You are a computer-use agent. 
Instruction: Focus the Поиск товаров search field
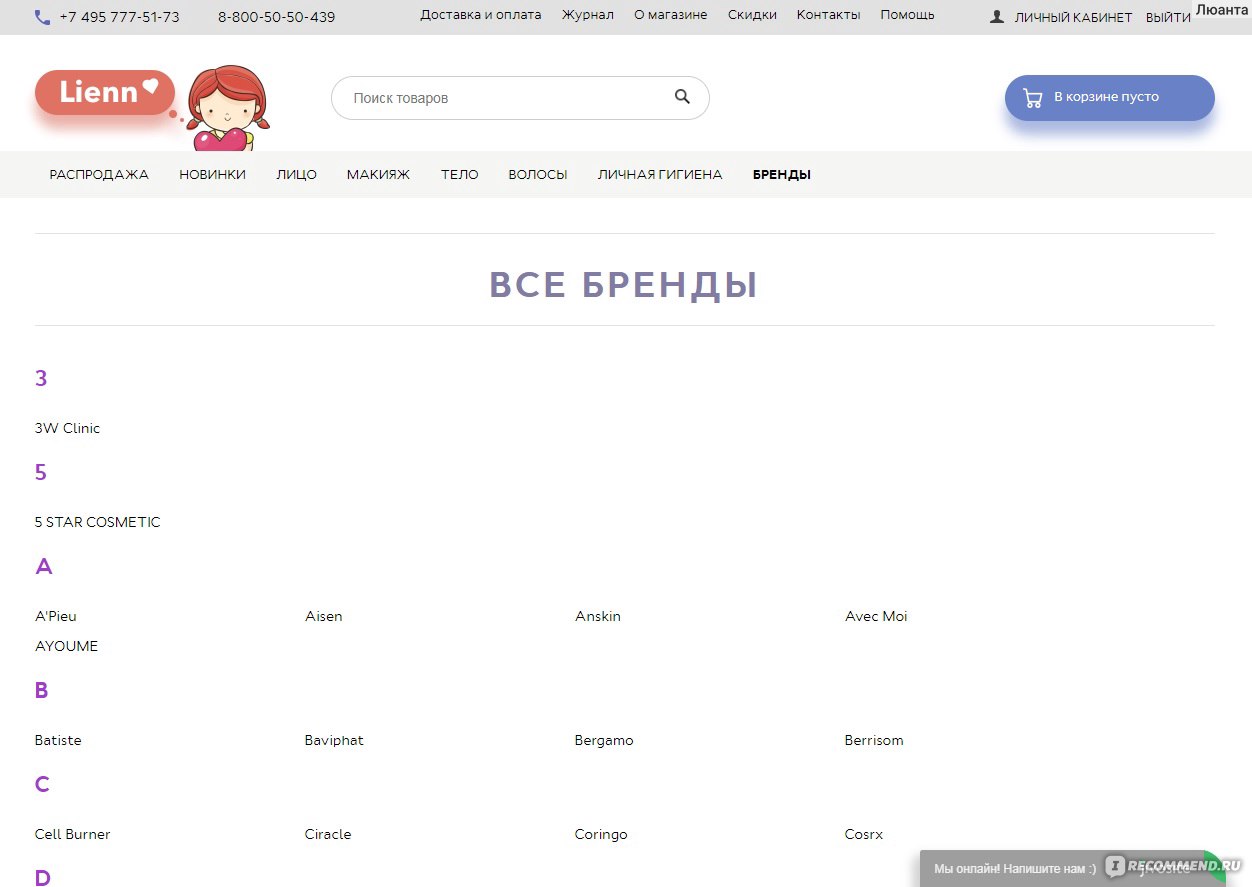click(520, 98)
